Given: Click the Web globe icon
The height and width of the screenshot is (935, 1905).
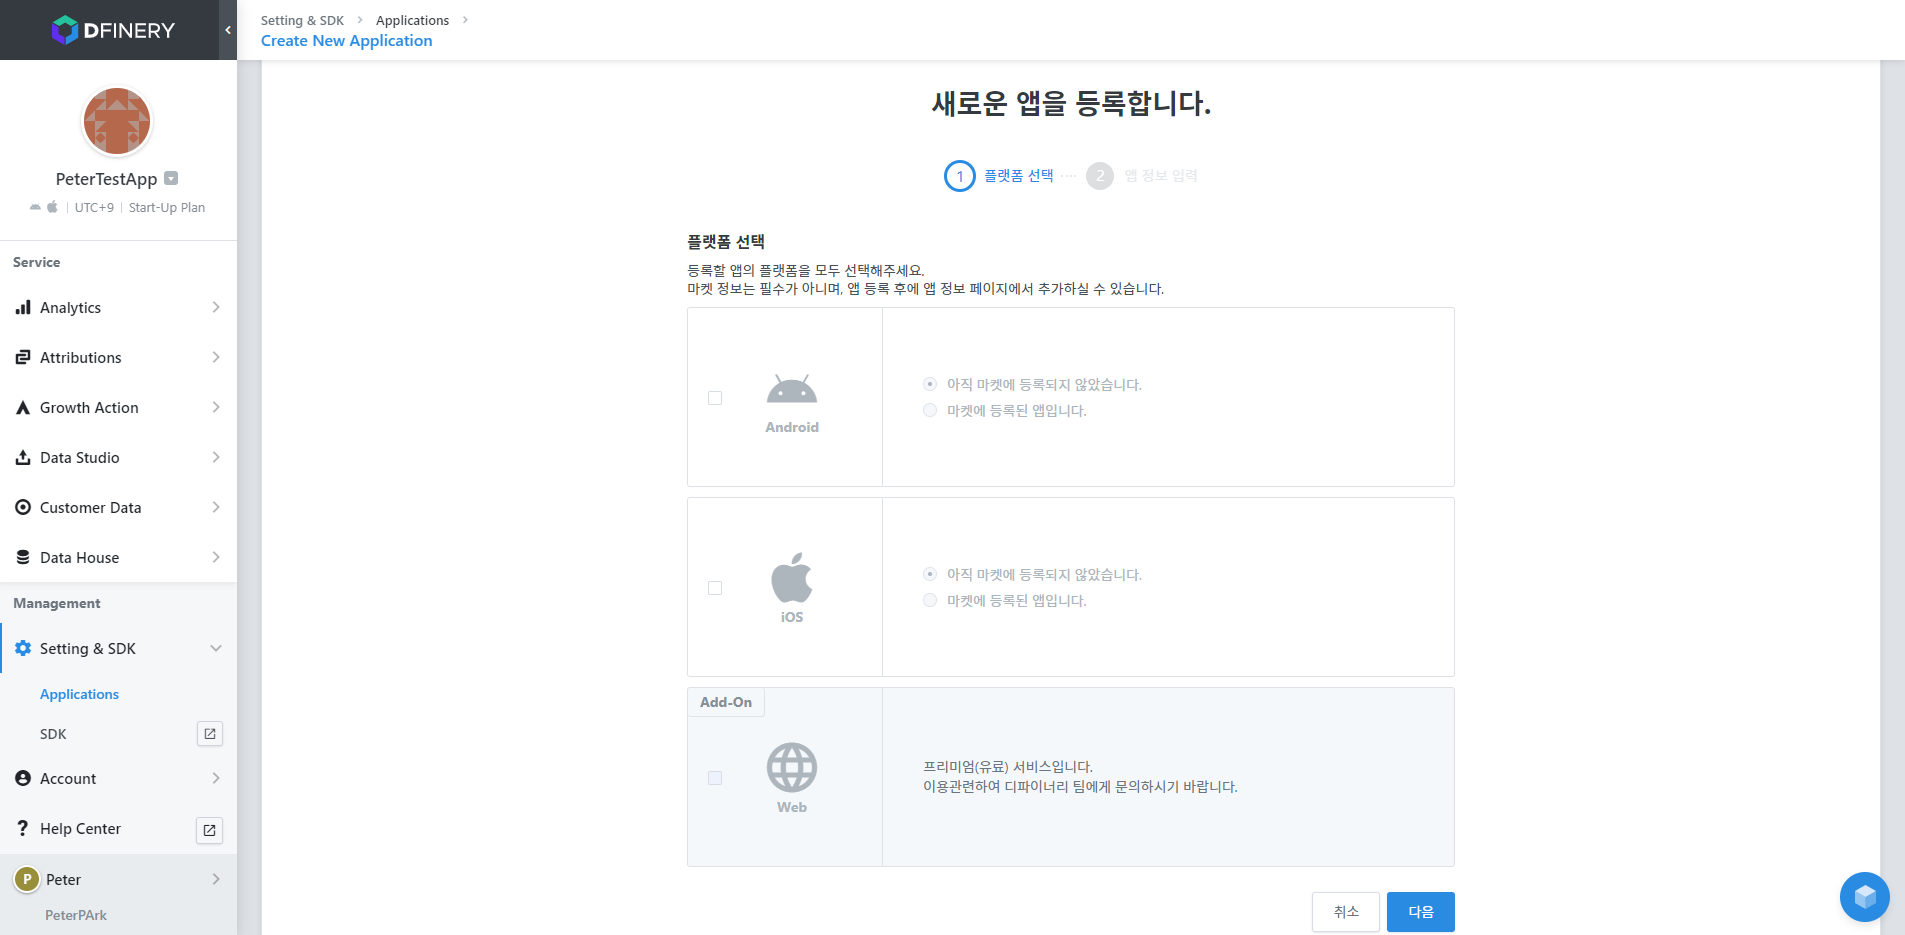Looking at the screenshot, I should (x=792, y=768).
